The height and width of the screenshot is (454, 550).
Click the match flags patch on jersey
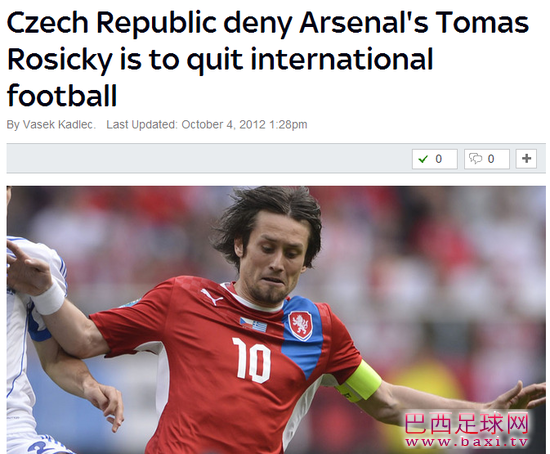(x=253, y=325)
